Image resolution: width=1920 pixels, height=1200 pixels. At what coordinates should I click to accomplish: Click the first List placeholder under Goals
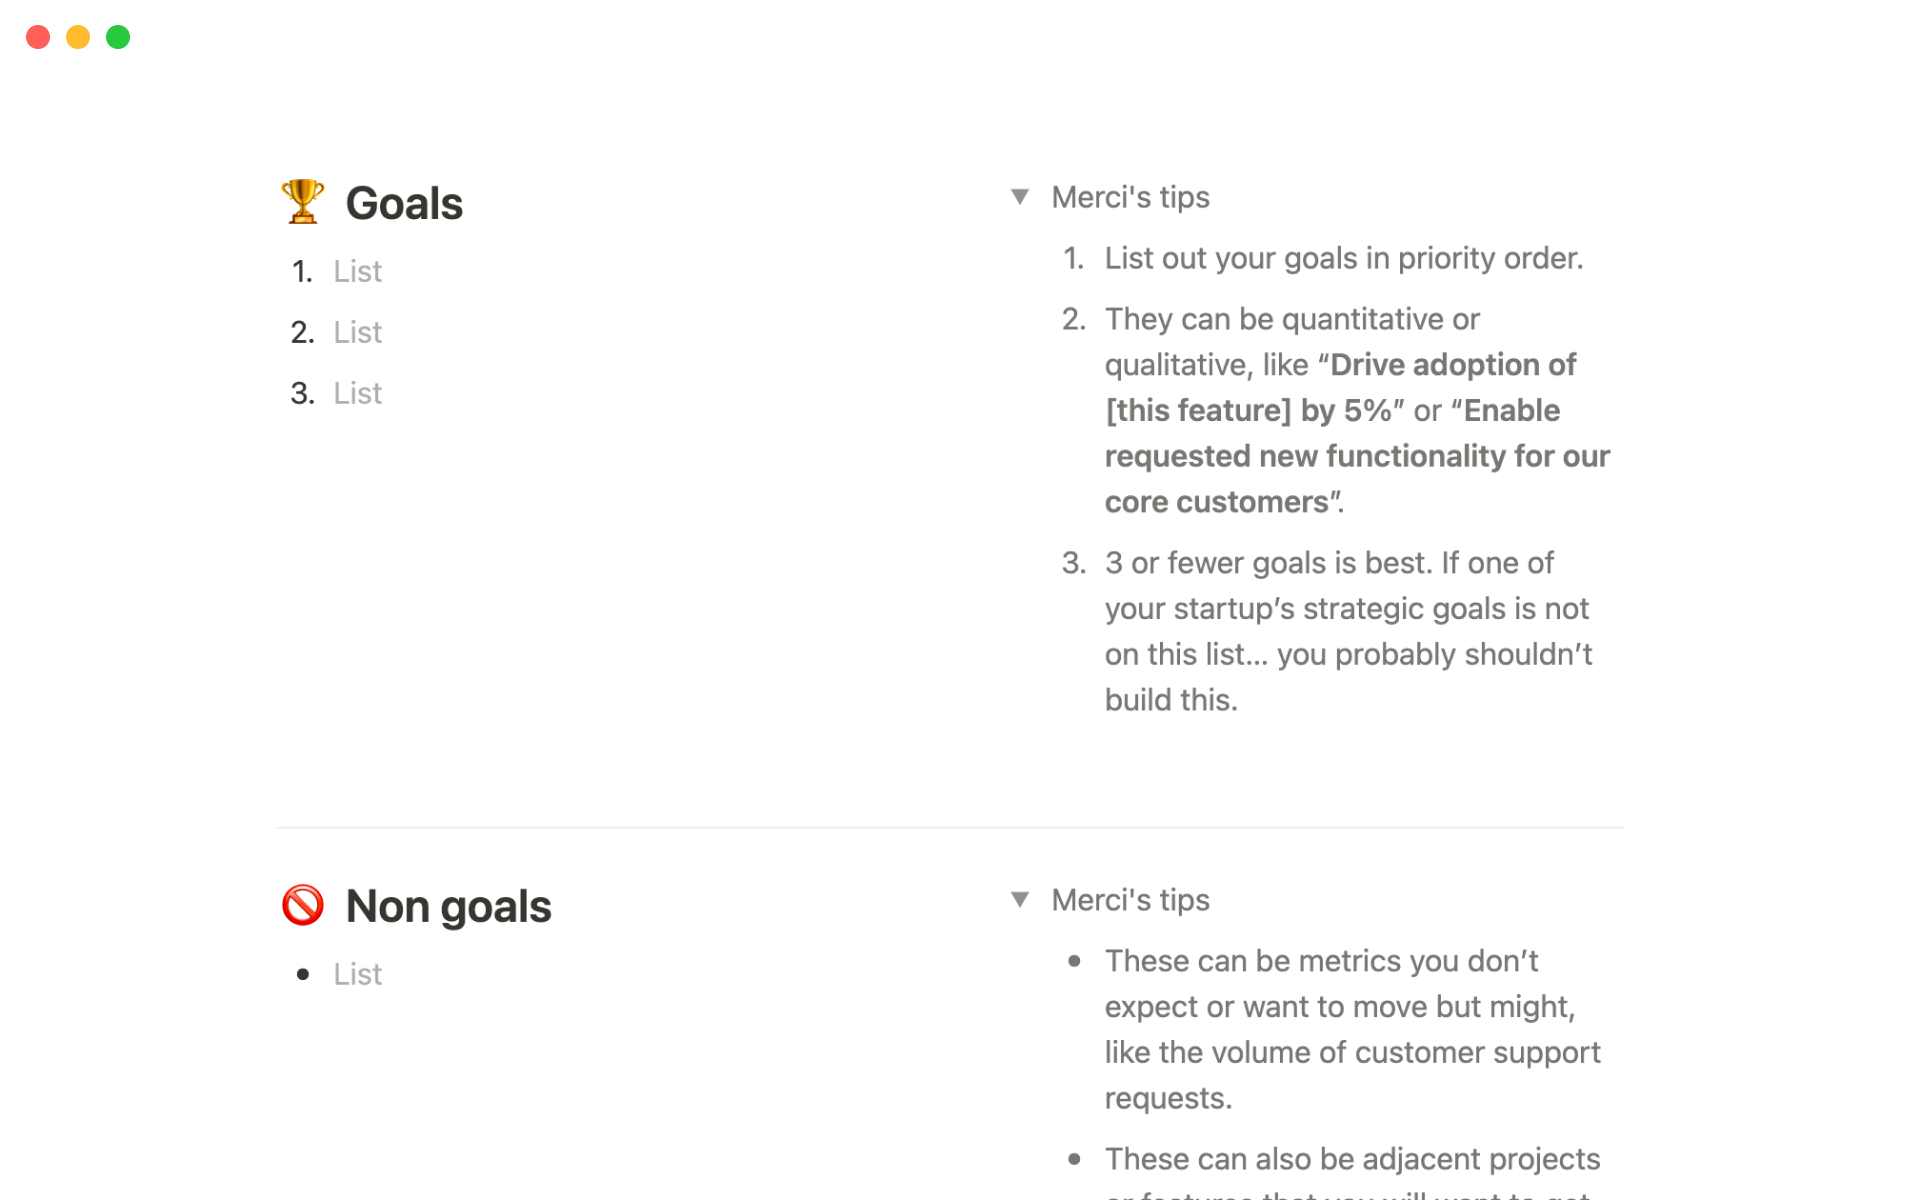coord(357,271)
